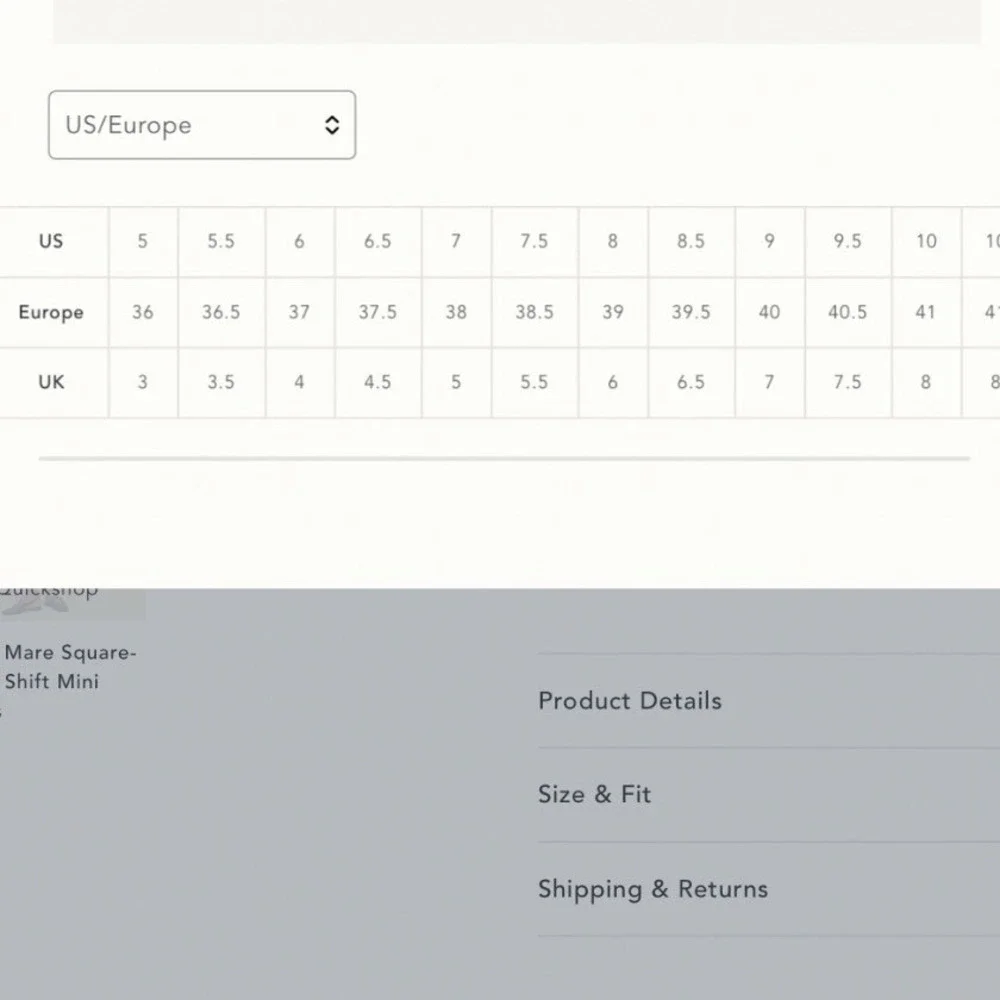Viewport: 1000px width, 1000px height.
Task: Pick UK size 3 cell
Action: [x=143, y=383]
